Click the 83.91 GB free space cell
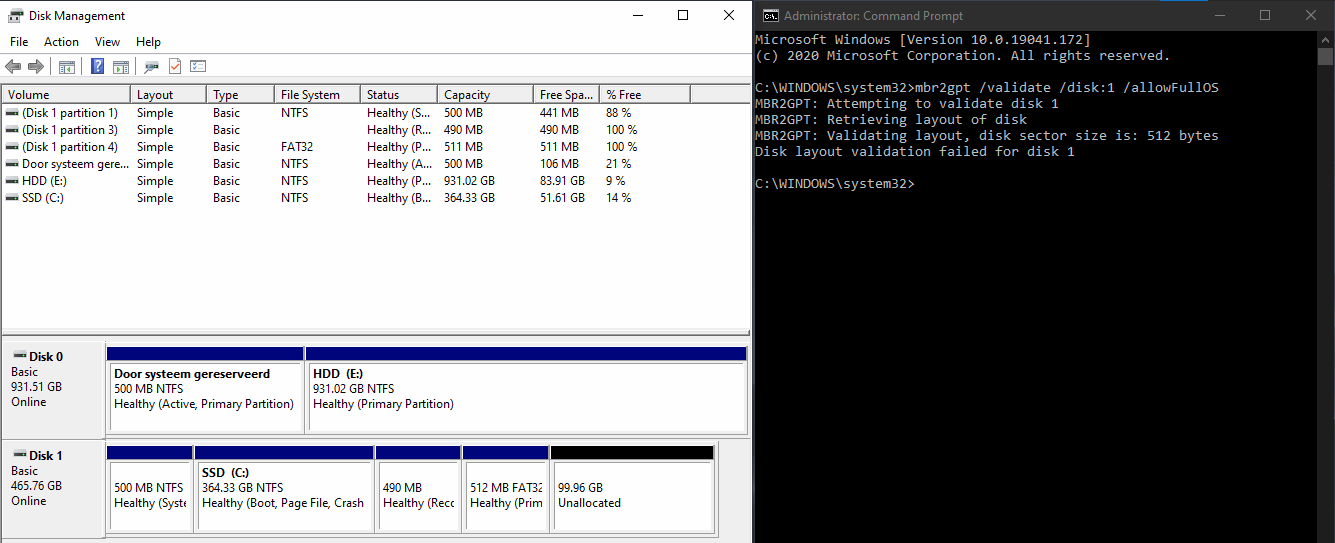Viewport: 1335px width, 543px height. point(562,181)
